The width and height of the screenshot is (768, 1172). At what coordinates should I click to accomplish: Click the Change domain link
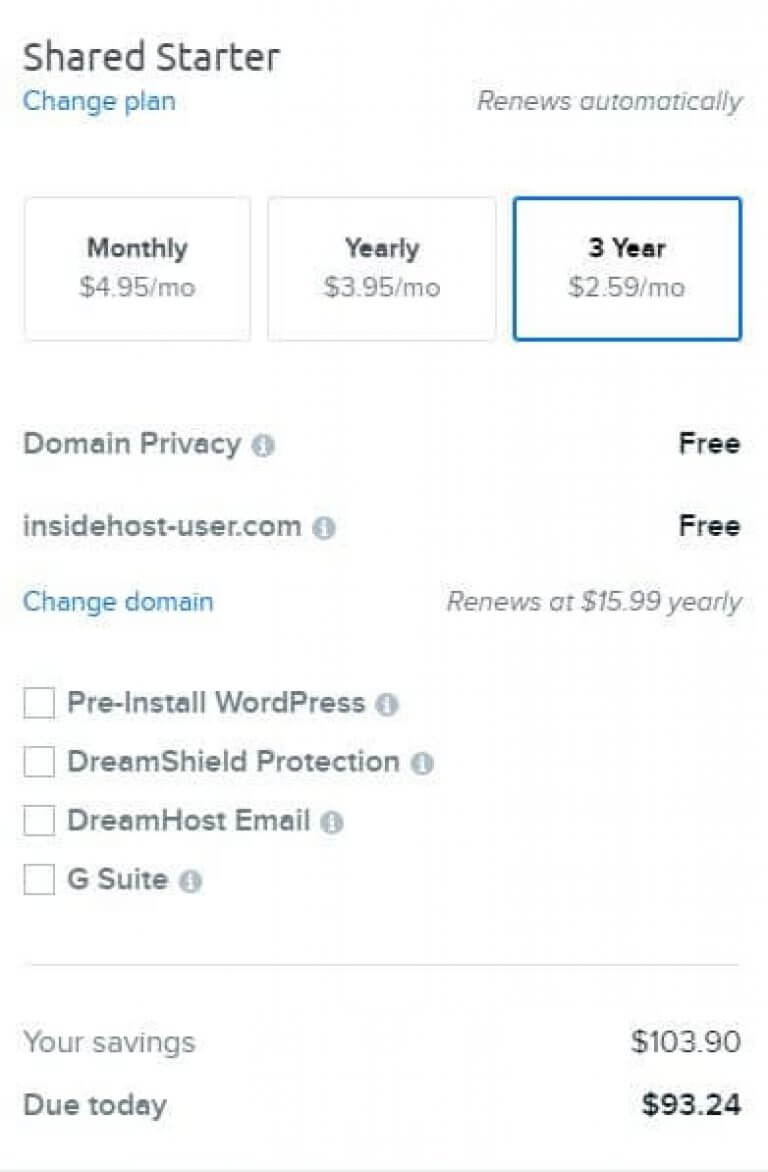click(x=118, y=602)
